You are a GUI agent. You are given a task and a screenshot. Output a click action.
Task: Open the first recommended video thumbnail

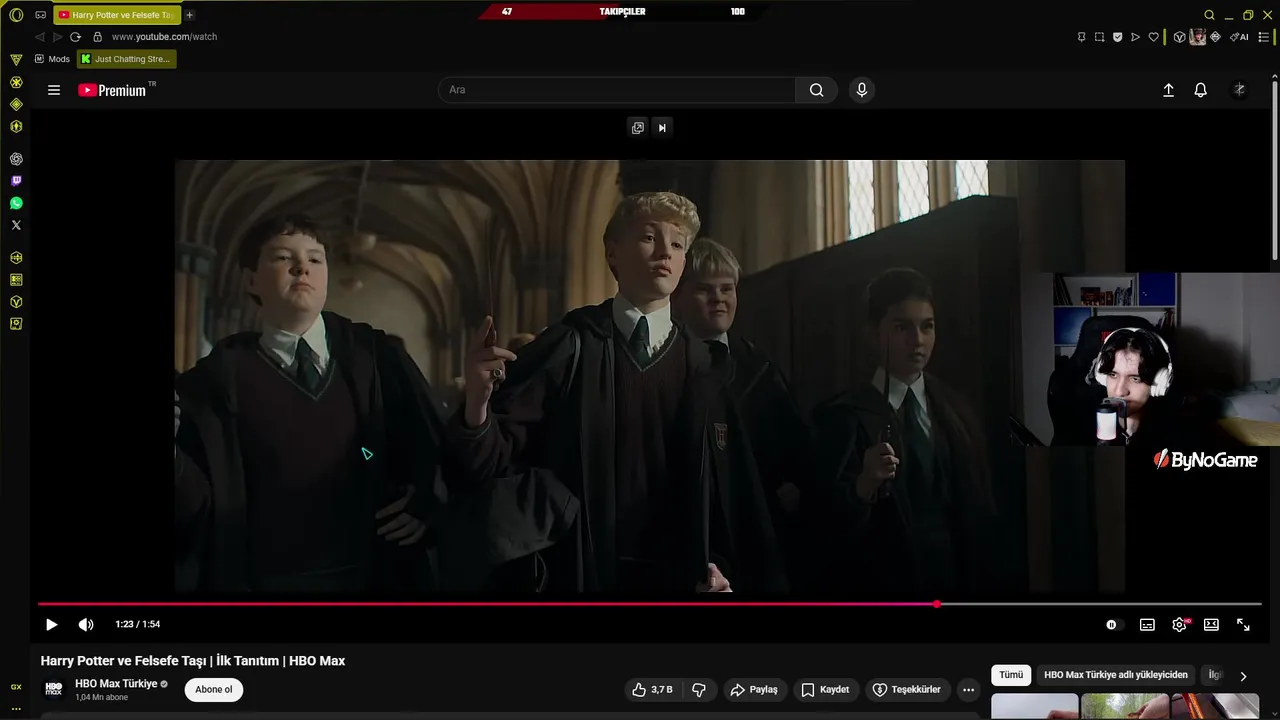tap(1035, 706)
